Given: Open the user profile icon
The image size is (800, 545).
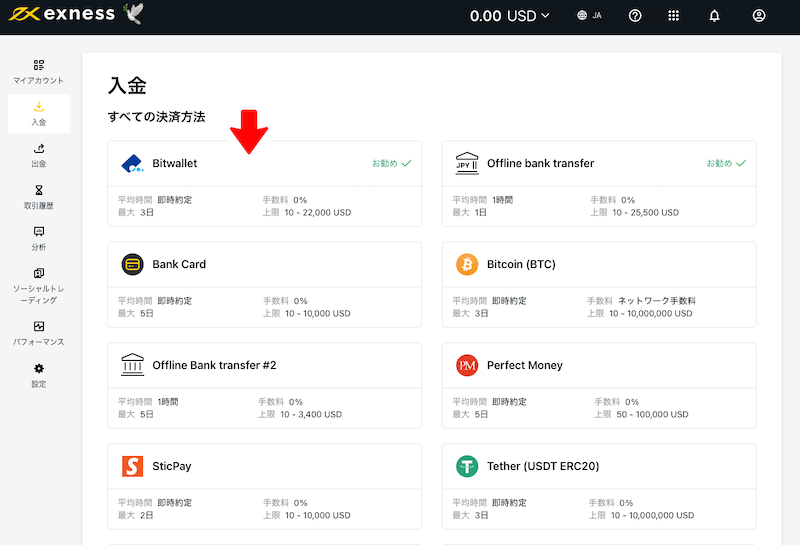Looking at the screenshot, I should [x=759, y=16].
